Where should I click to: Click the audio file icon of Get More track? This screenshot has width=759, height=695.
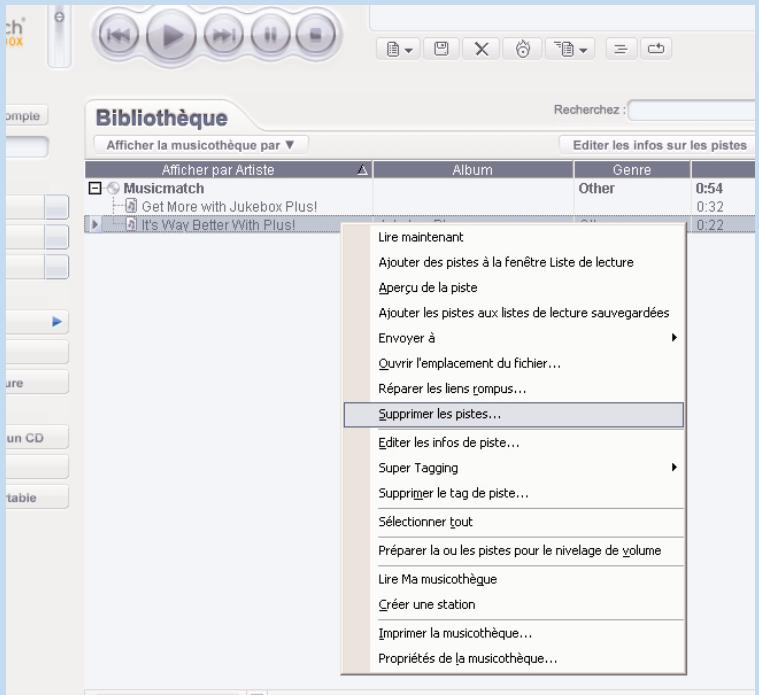pyautogui.click(x=131, y=206)
